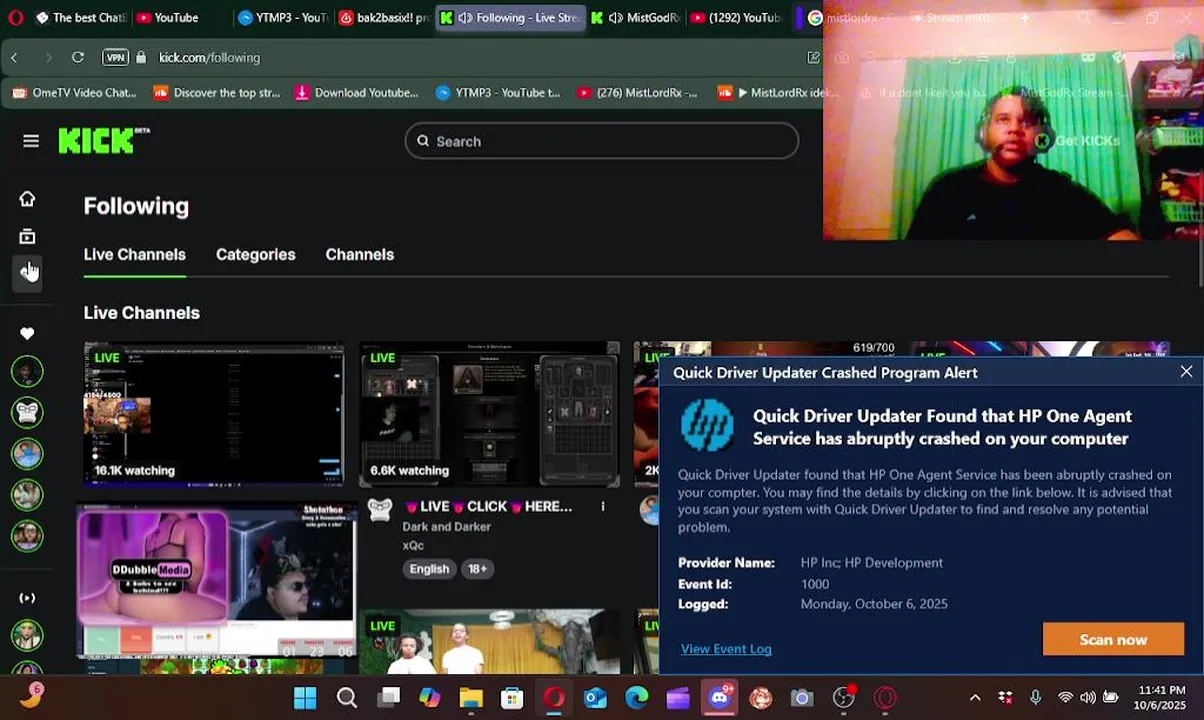The image size is (1204, 720).
Task: Open Camera app from the taskbar
Action: point(802,698)
